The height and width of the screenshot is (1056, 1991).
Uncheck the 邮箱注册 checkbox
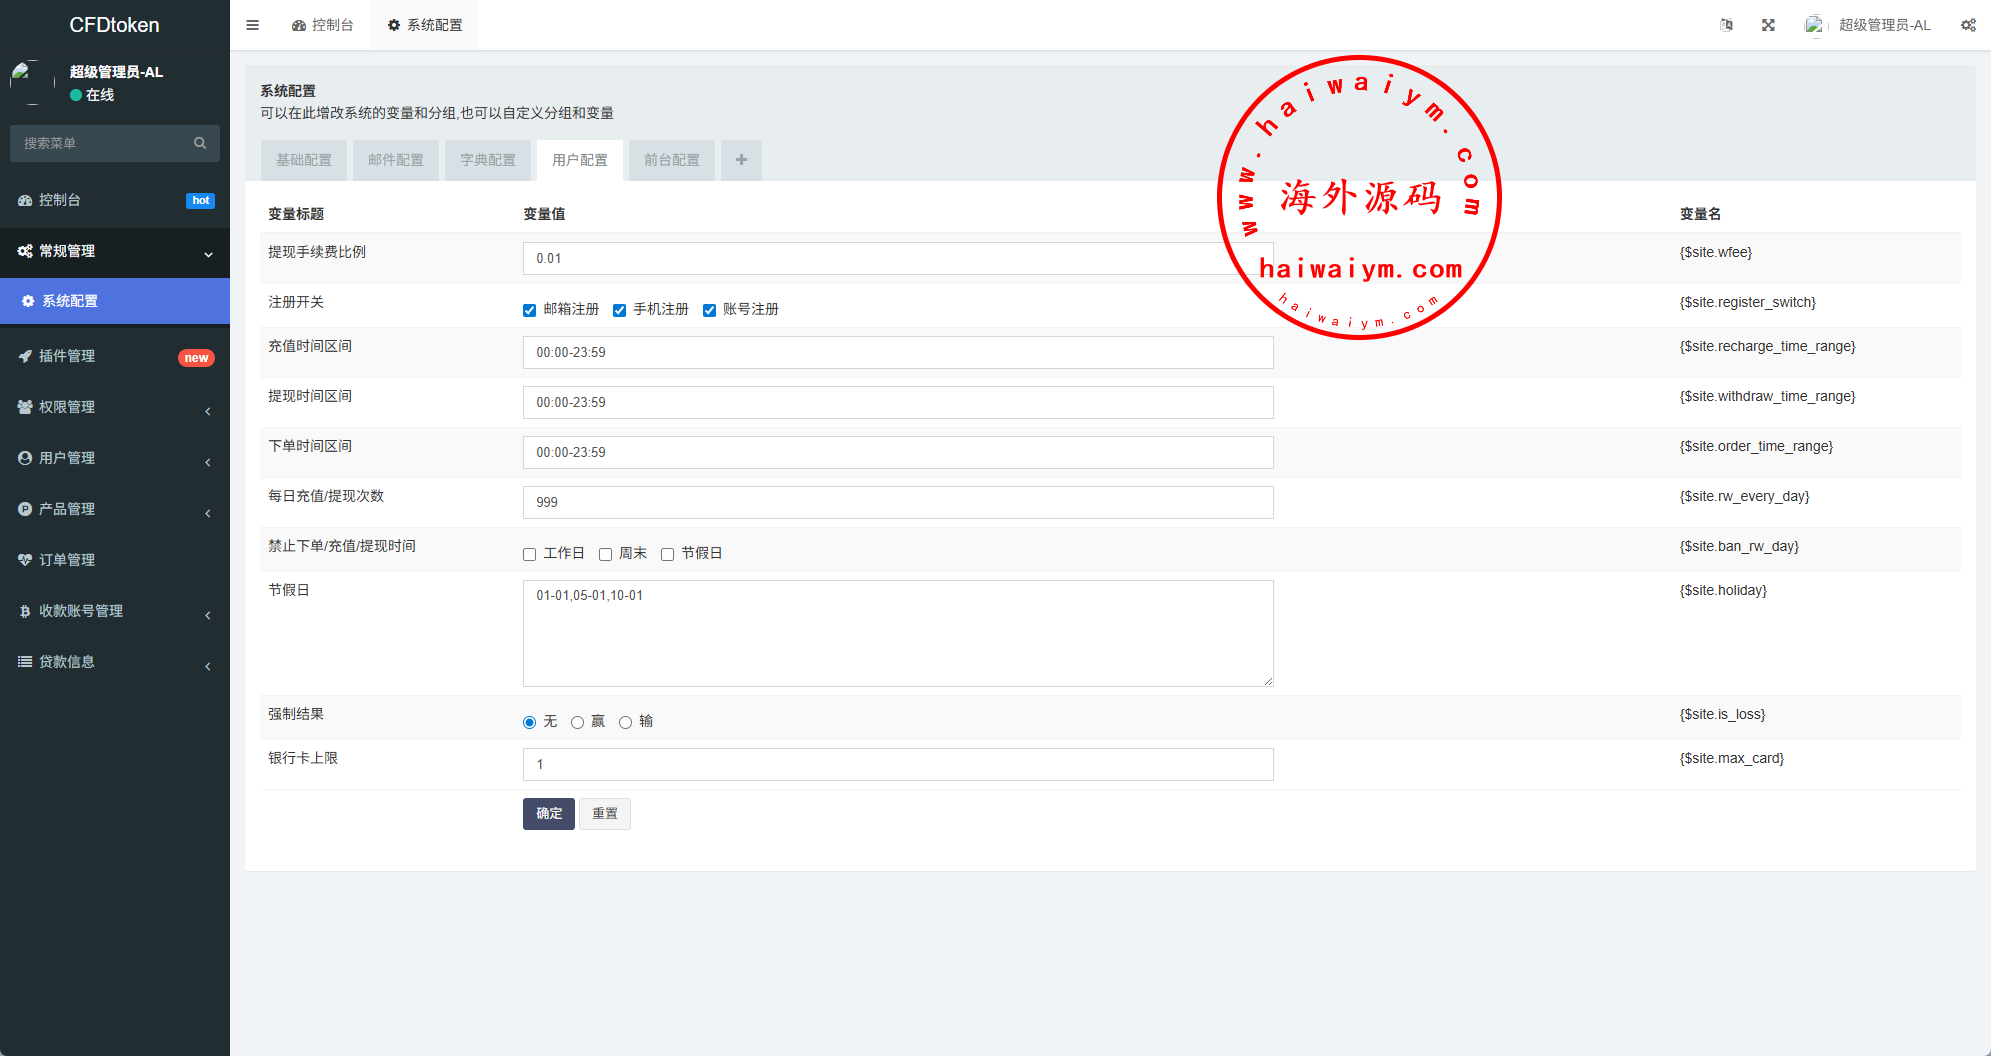point(530,310)
